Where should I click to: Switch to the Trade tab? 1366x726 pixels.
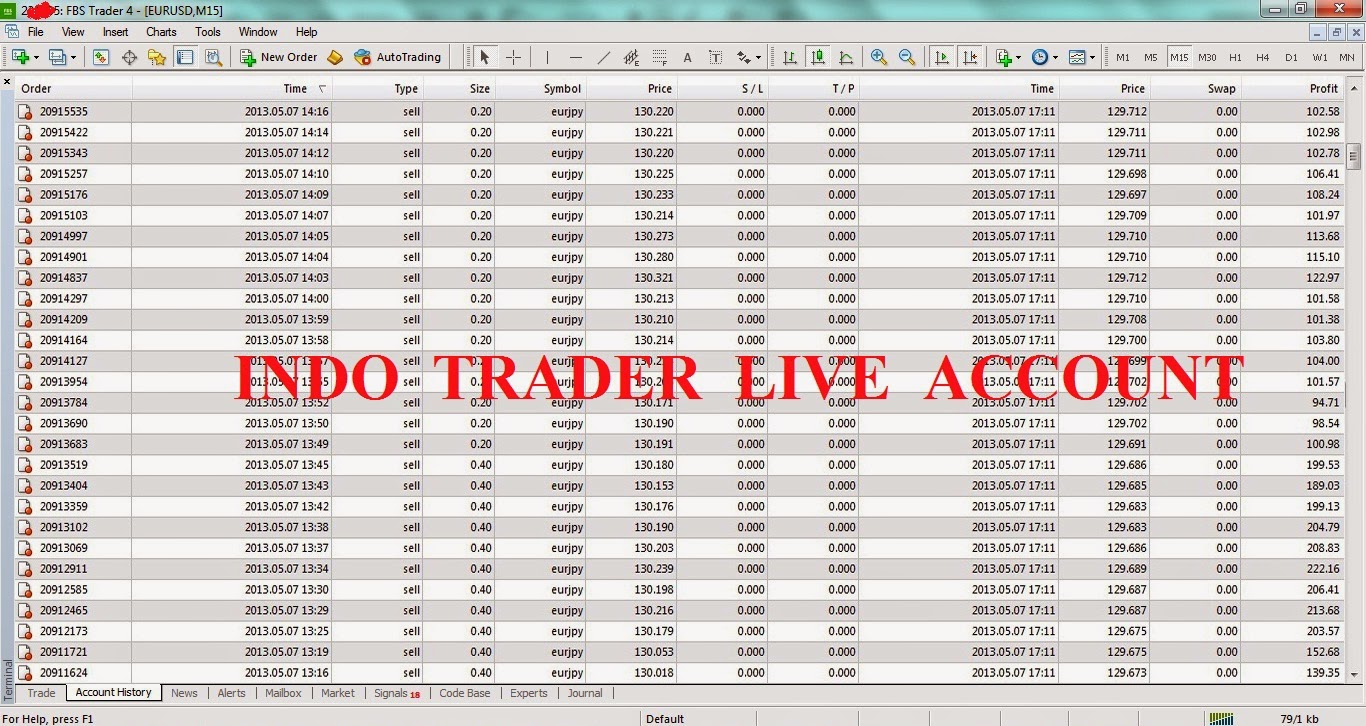[41, 693]
